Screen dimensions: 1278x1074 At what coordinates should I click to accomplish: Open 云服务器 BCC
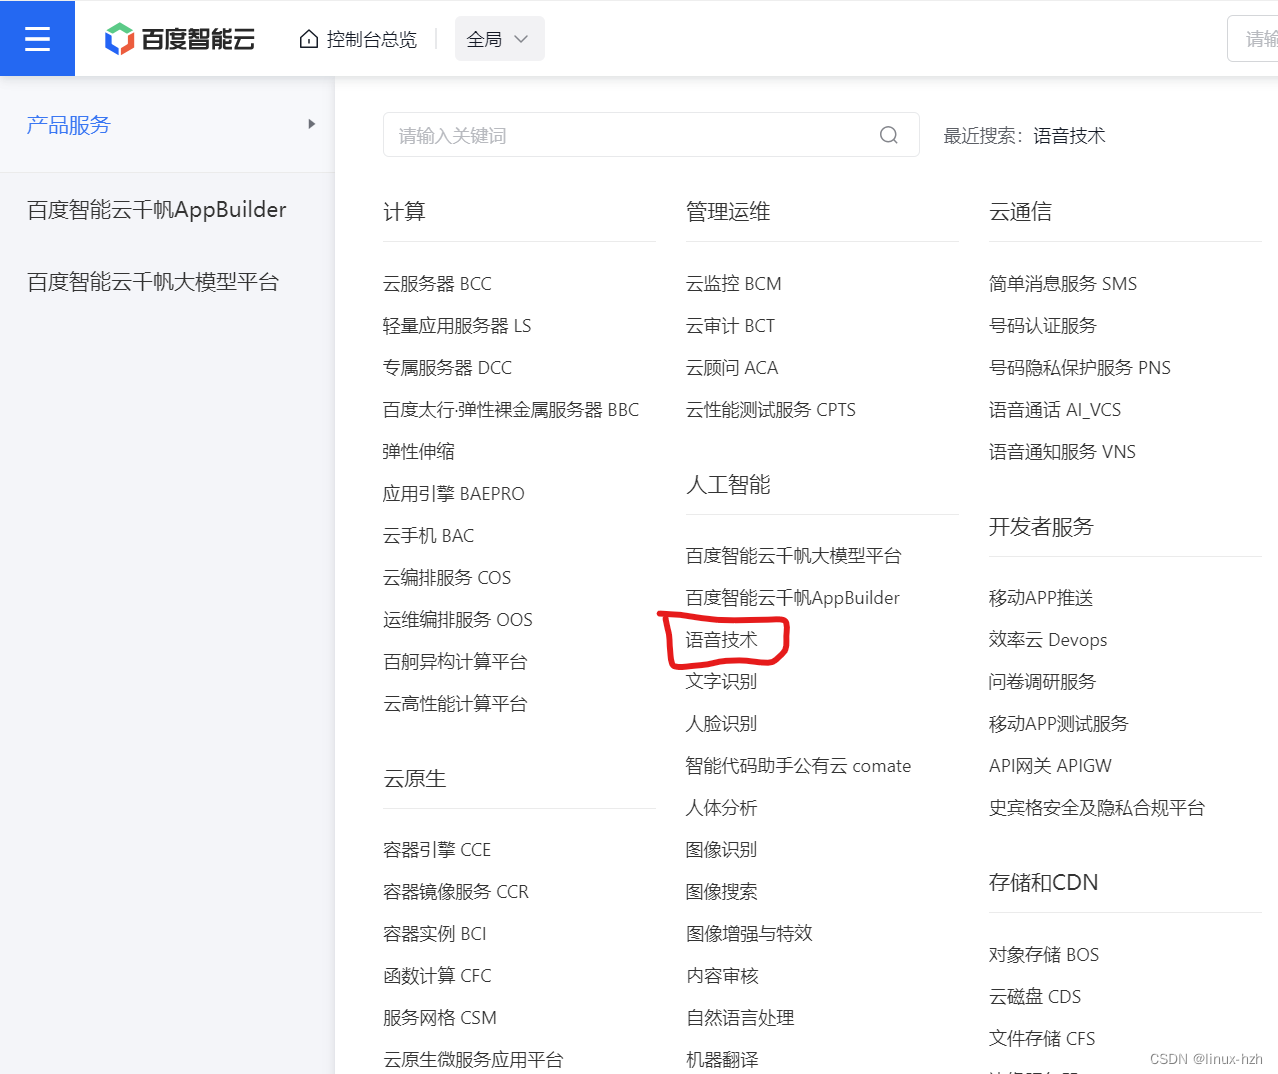(437, 284)
